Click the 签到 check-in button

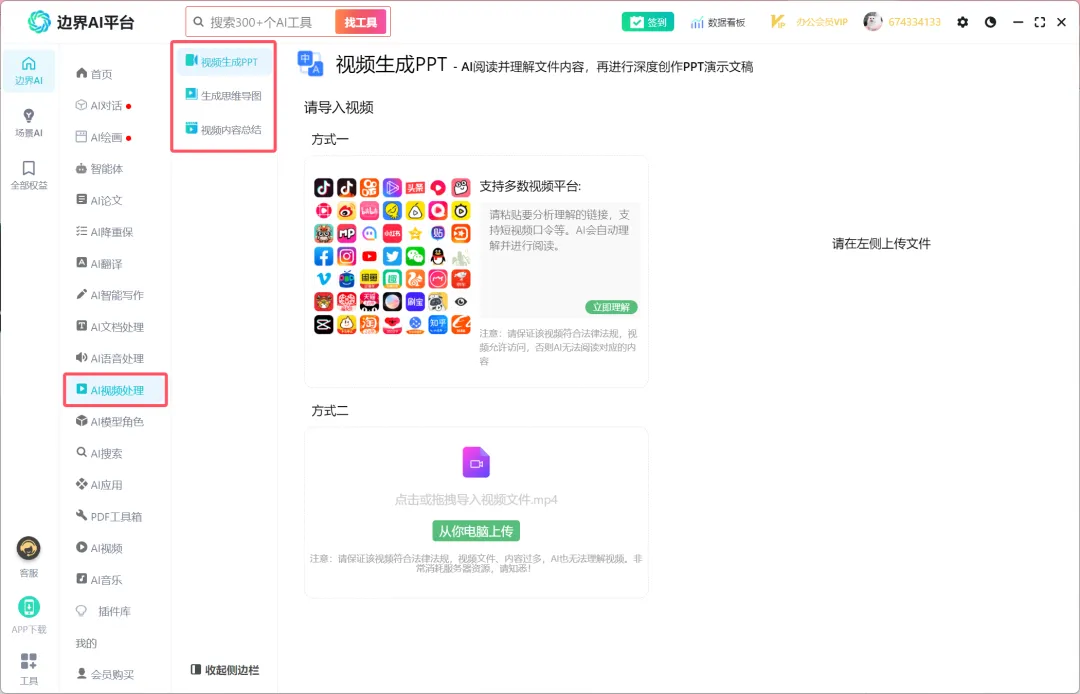[647, 22]
